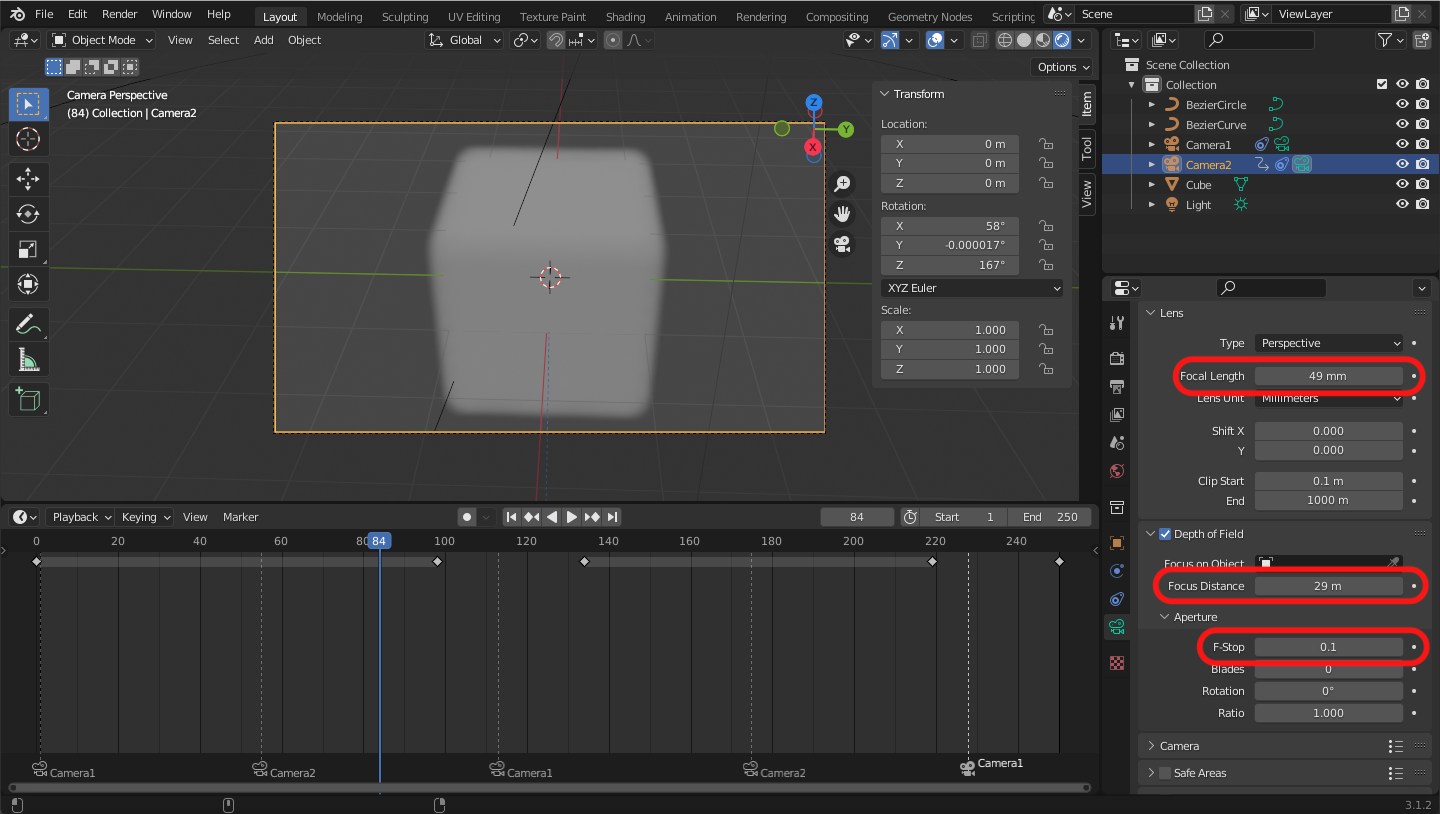This screenshot has width=1440, height=814.
Task: Click the Blender logo menu icon
Action: (x=17, y=14)
